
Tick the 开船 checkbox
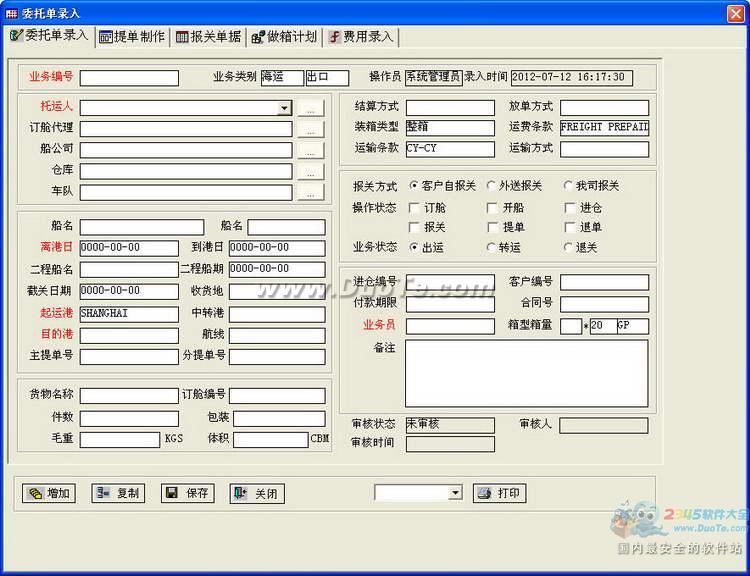(492, 208)
